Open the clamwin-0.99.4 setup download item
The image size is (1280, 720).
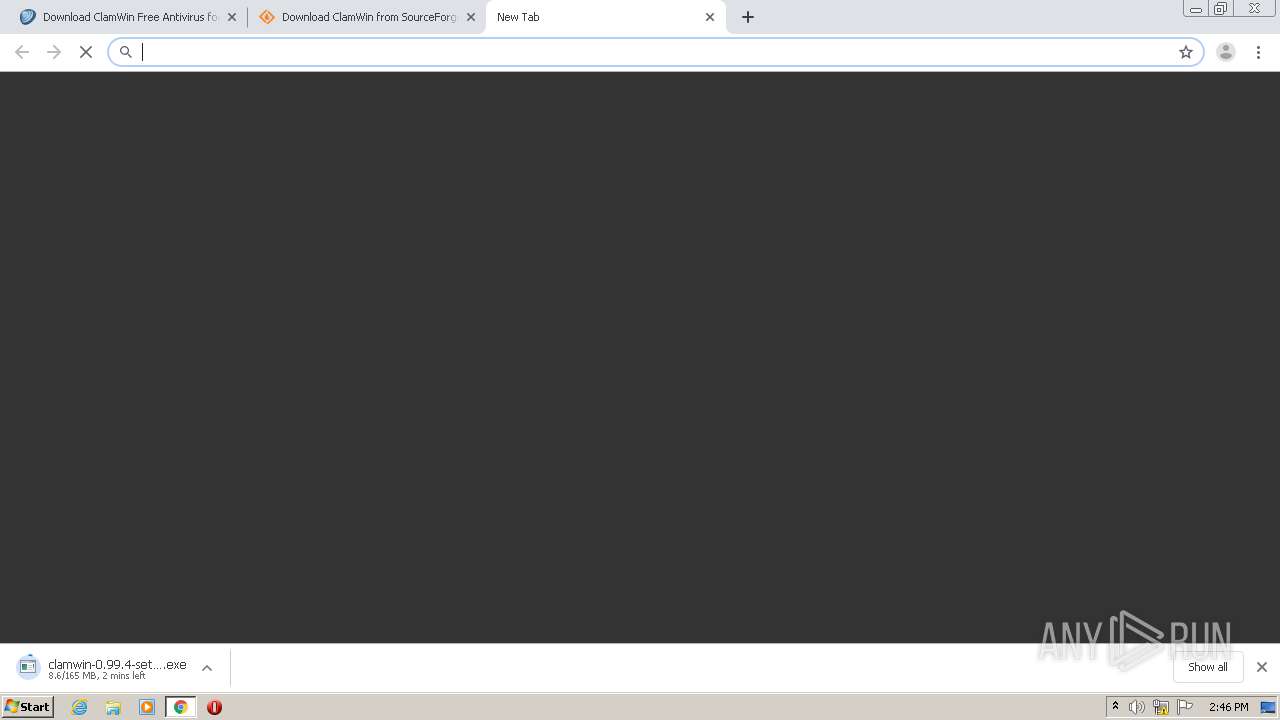pos(117,668)
